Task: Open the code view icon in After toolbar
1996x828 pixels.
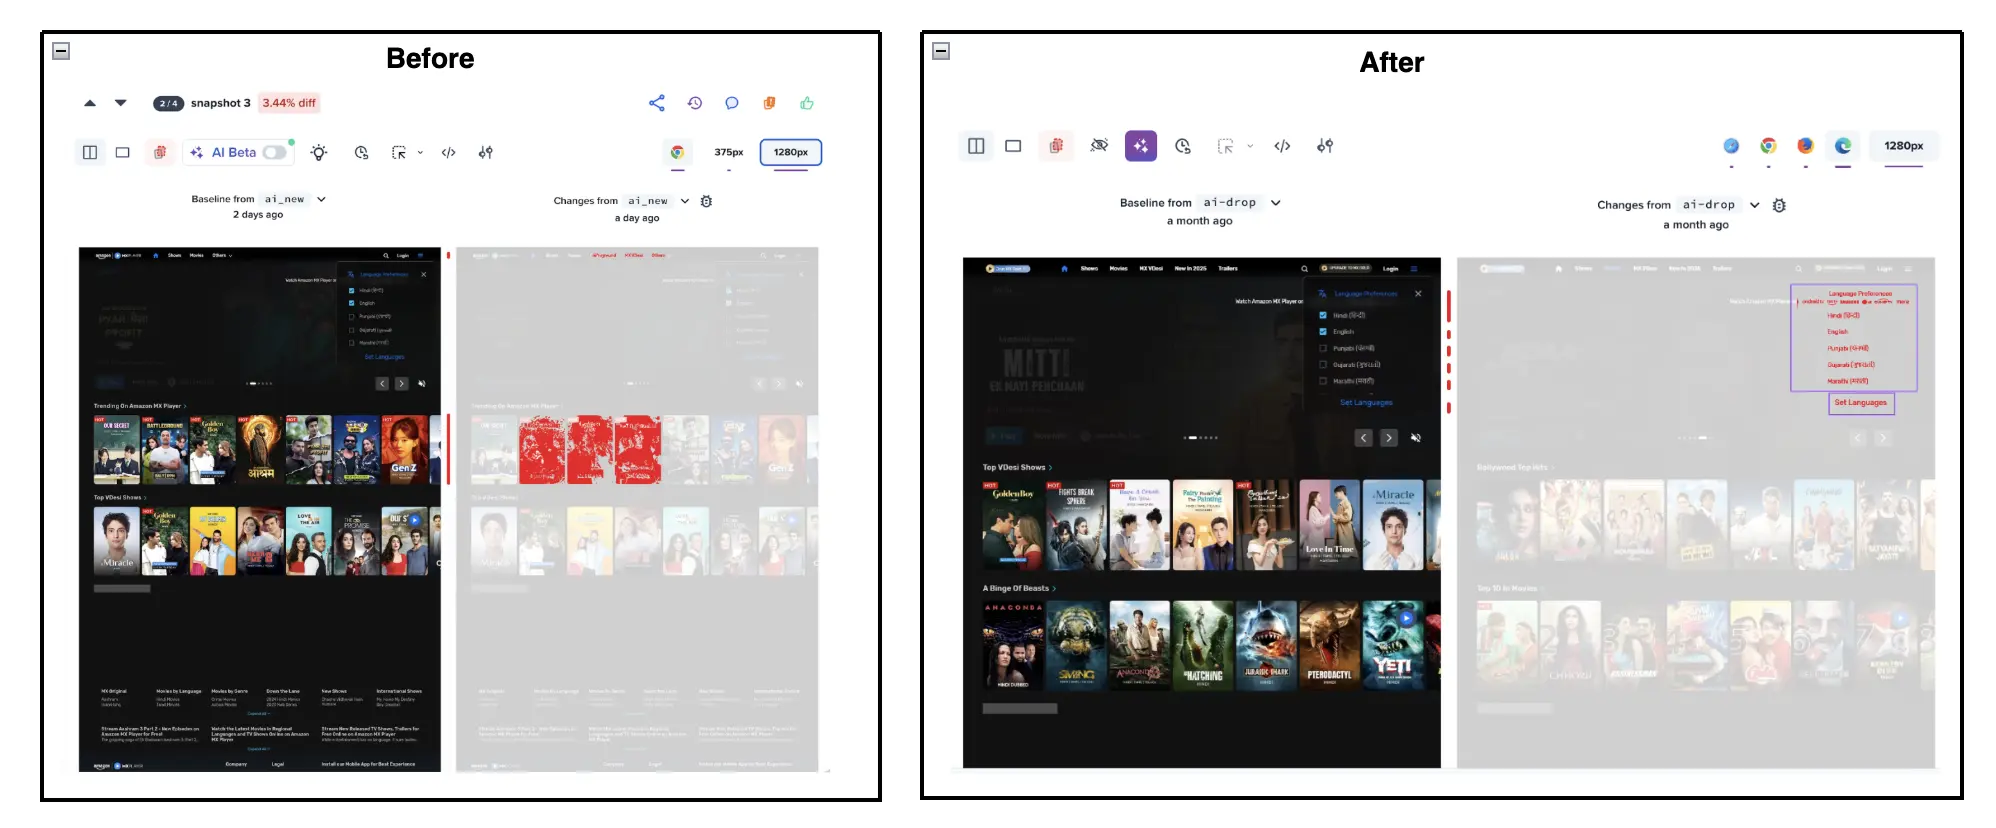Action: (x=1283, y=146)
